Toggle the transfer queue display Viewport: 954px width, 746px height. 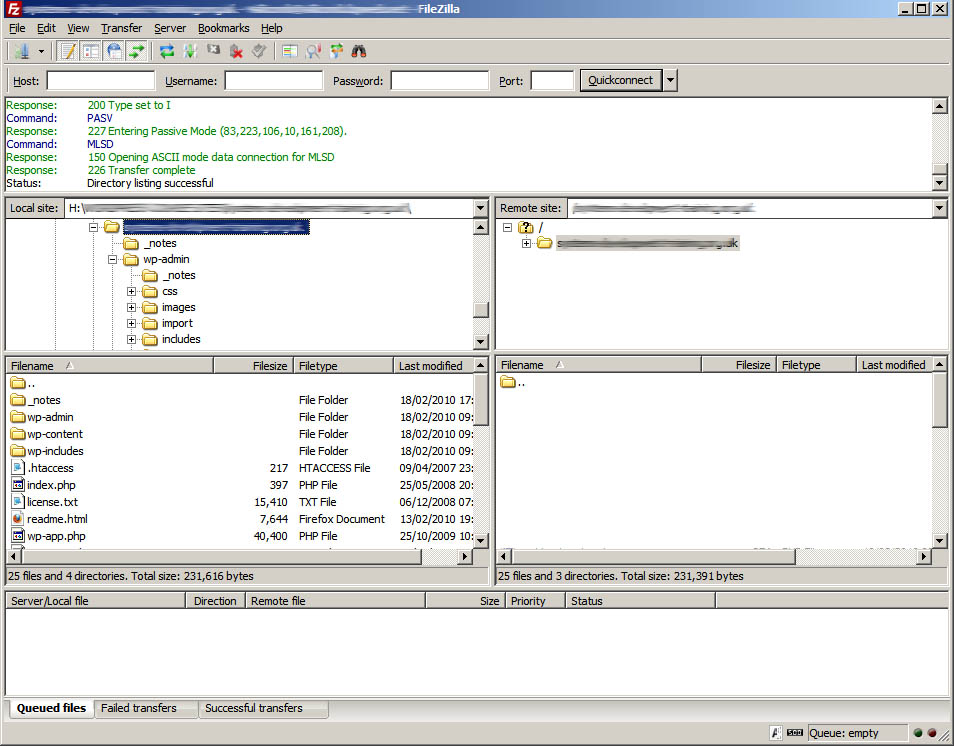[x=138, y=52]
